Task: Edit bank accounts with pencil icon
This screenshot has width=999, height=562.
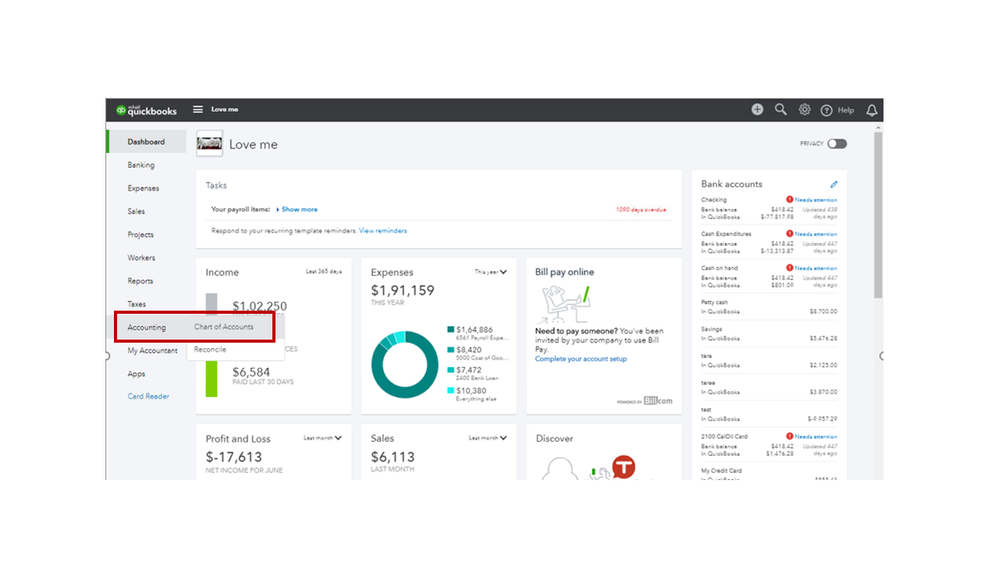Action: tap(833, 184)
